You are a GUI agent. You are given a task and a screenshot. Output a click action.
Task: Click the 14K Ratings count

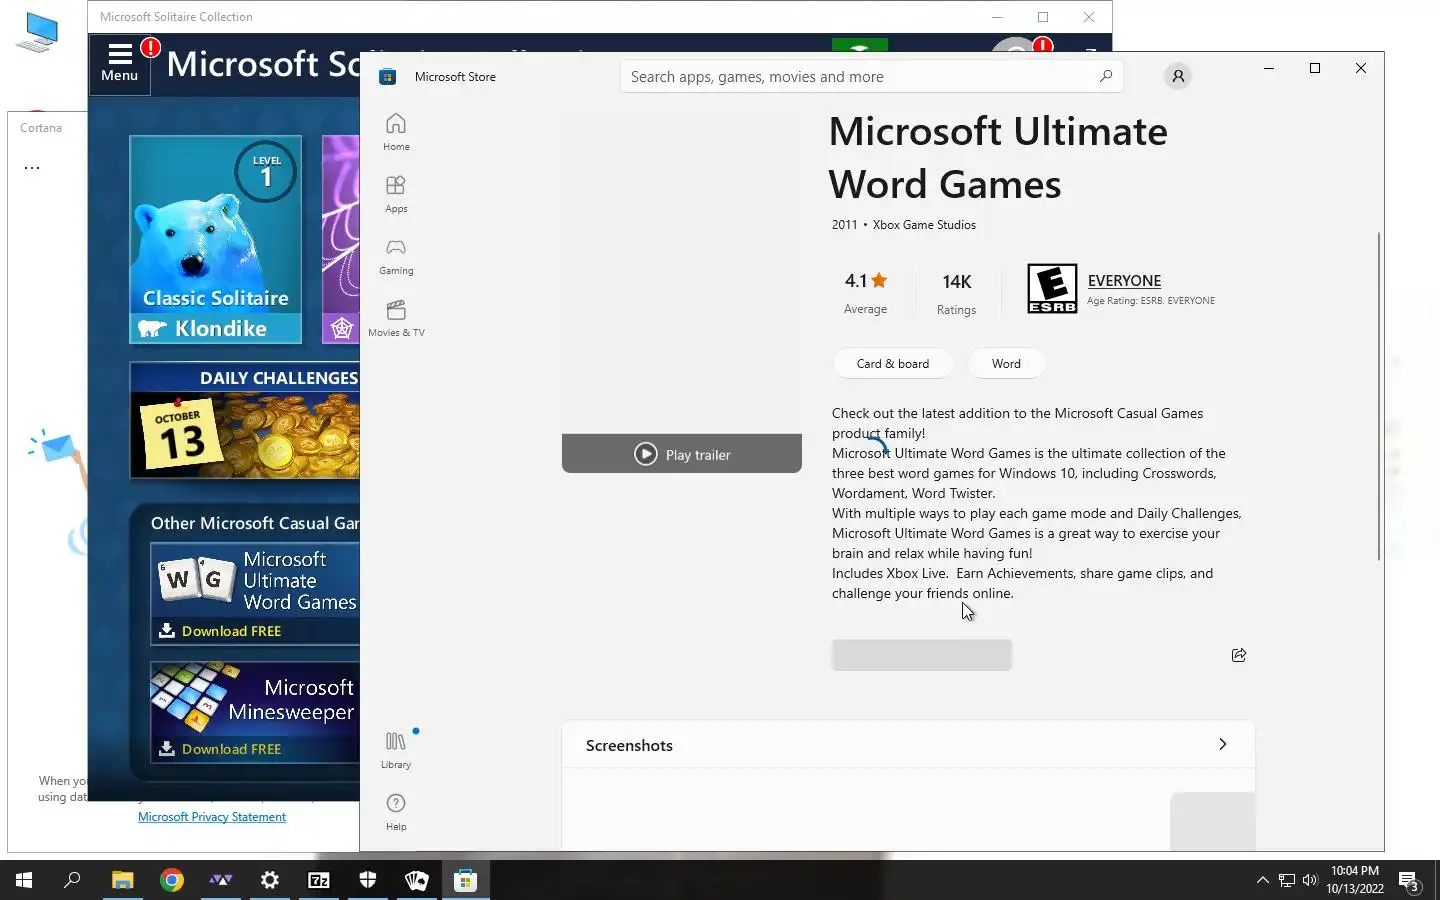point(956,294)
